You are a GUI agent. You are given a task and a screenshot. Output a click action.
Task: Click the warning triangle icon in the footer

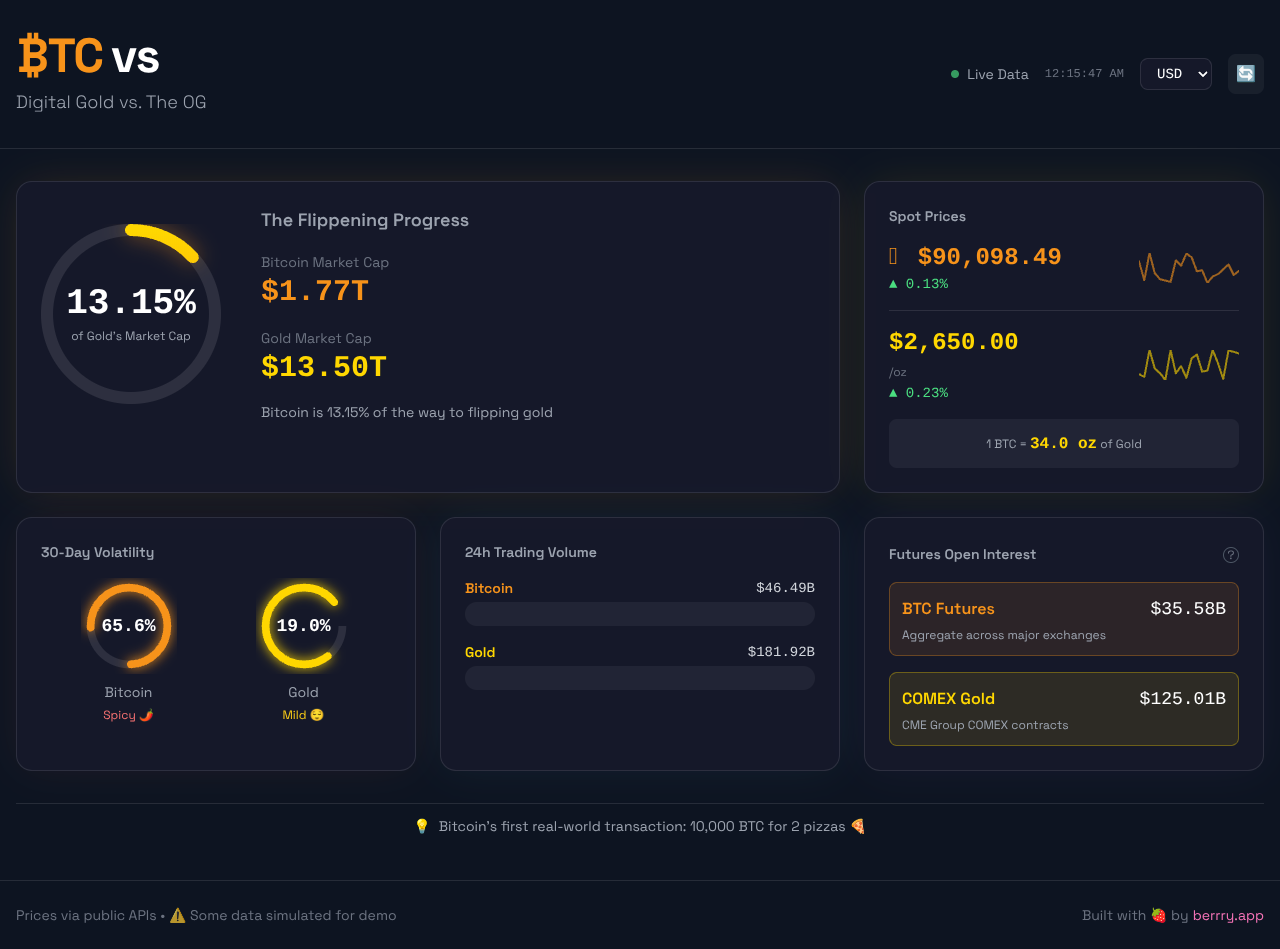(x=177, y=915)
